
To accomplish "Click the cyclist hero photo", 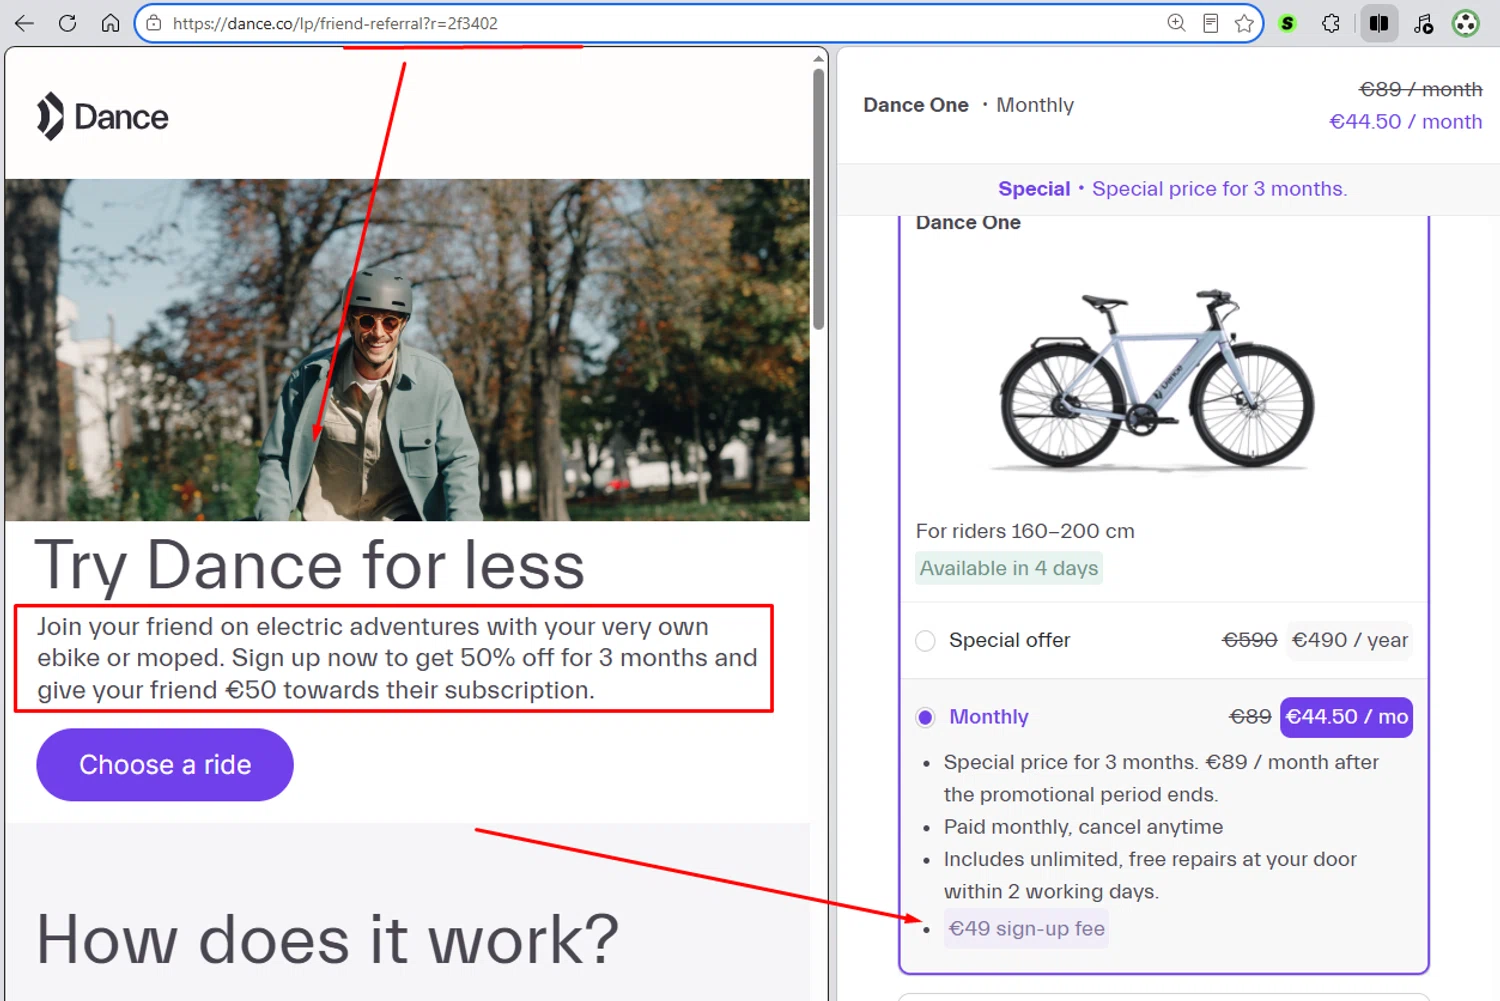I will [407, 350].
